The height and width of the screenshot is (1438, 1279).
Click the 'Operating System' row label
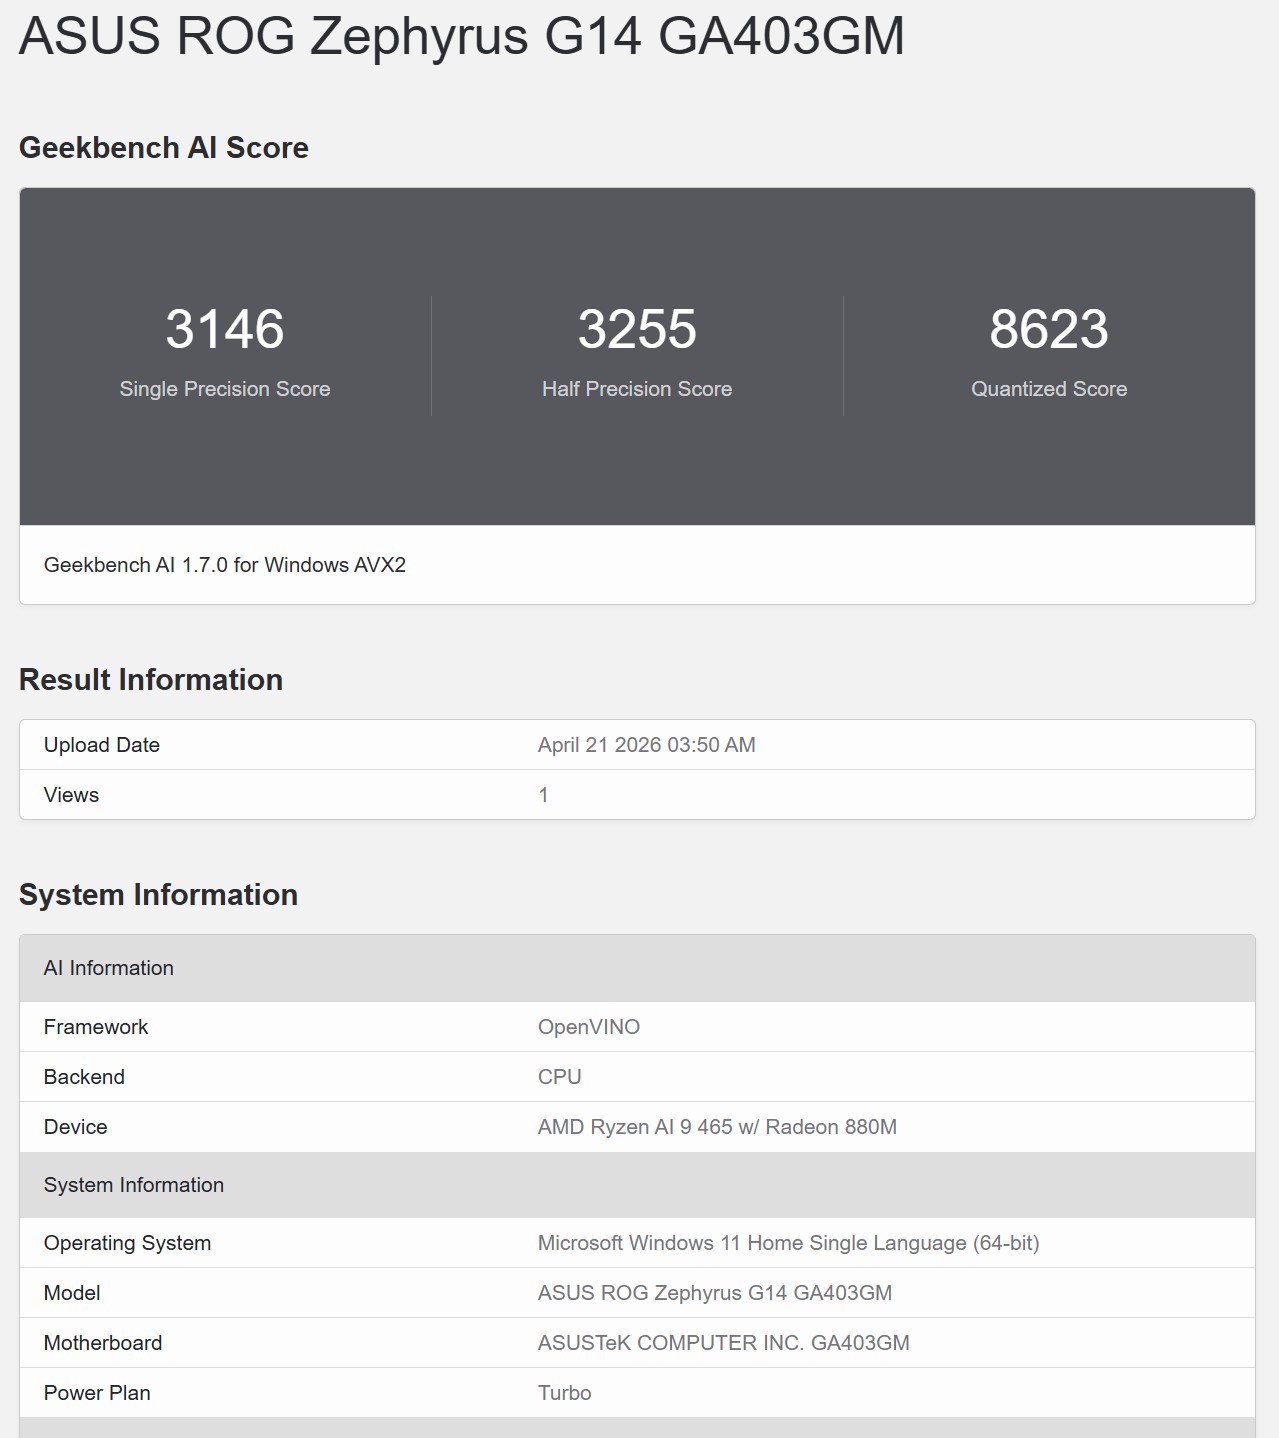coord(127,1243)
